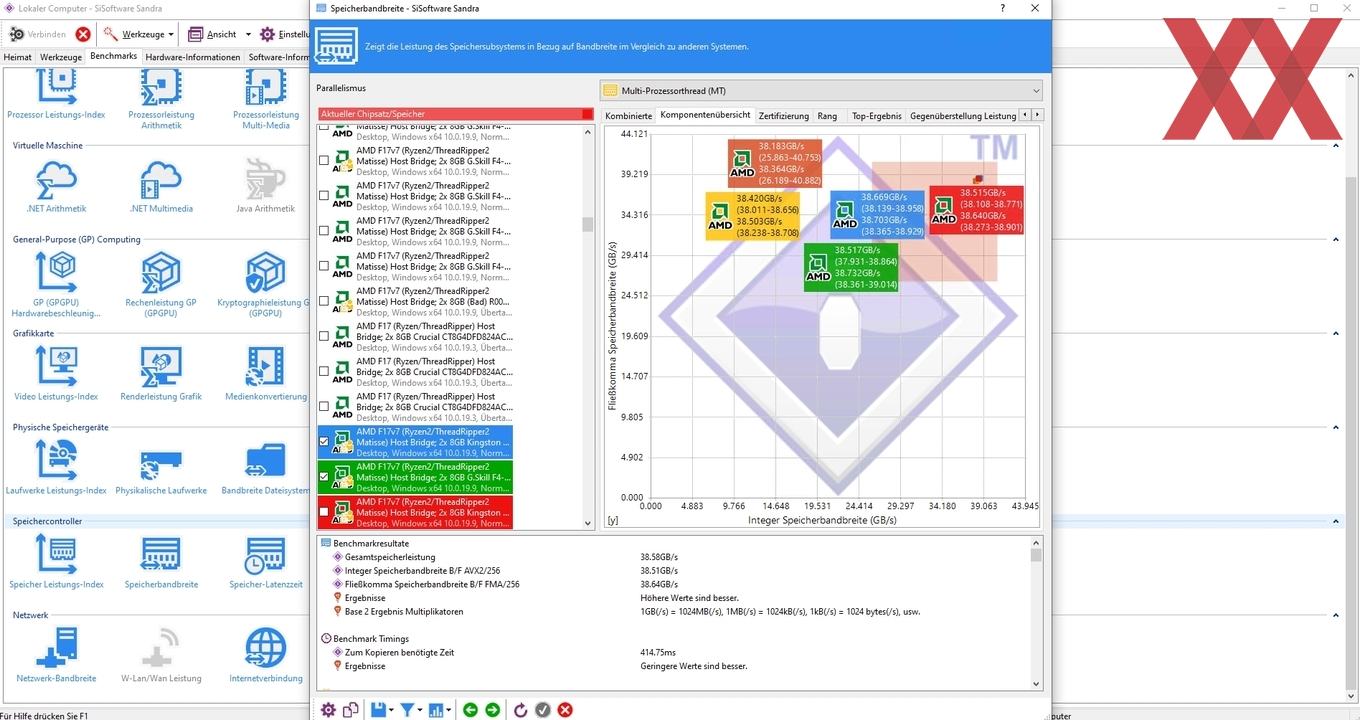Switch to the Rang tab
1360x720 pixels.
(827, 116)
